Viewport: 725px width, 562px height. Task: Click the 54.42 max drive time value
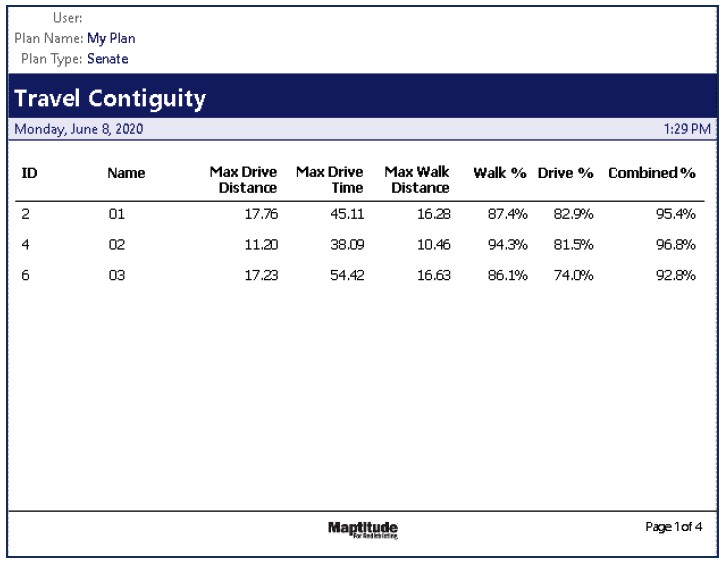point(346,277)
